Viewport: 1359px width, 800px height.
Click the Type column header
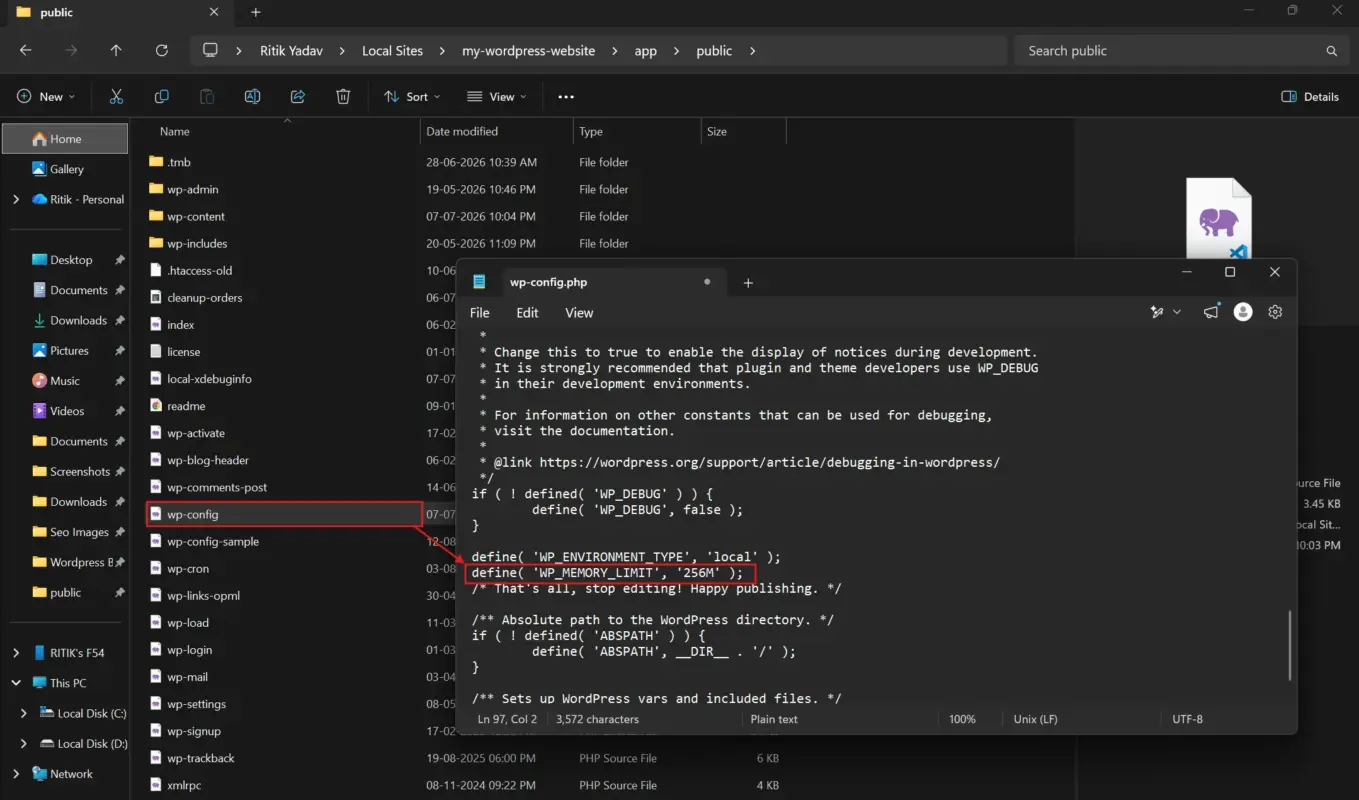[637, 131]
